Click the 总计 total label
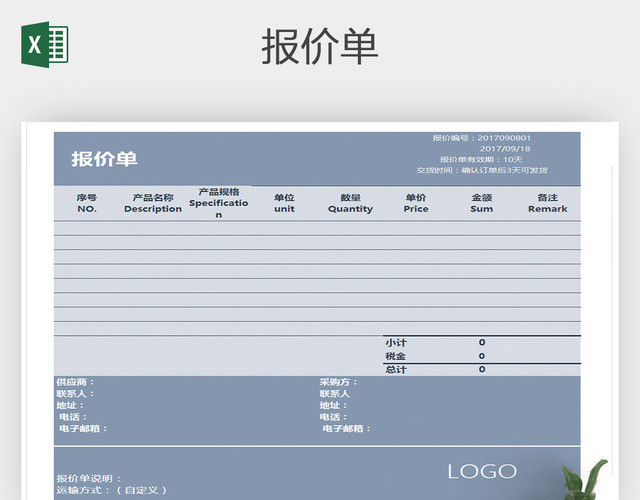The width and height of the screenshot is (640, 500). pyautogui.click(x=396, y=370)
